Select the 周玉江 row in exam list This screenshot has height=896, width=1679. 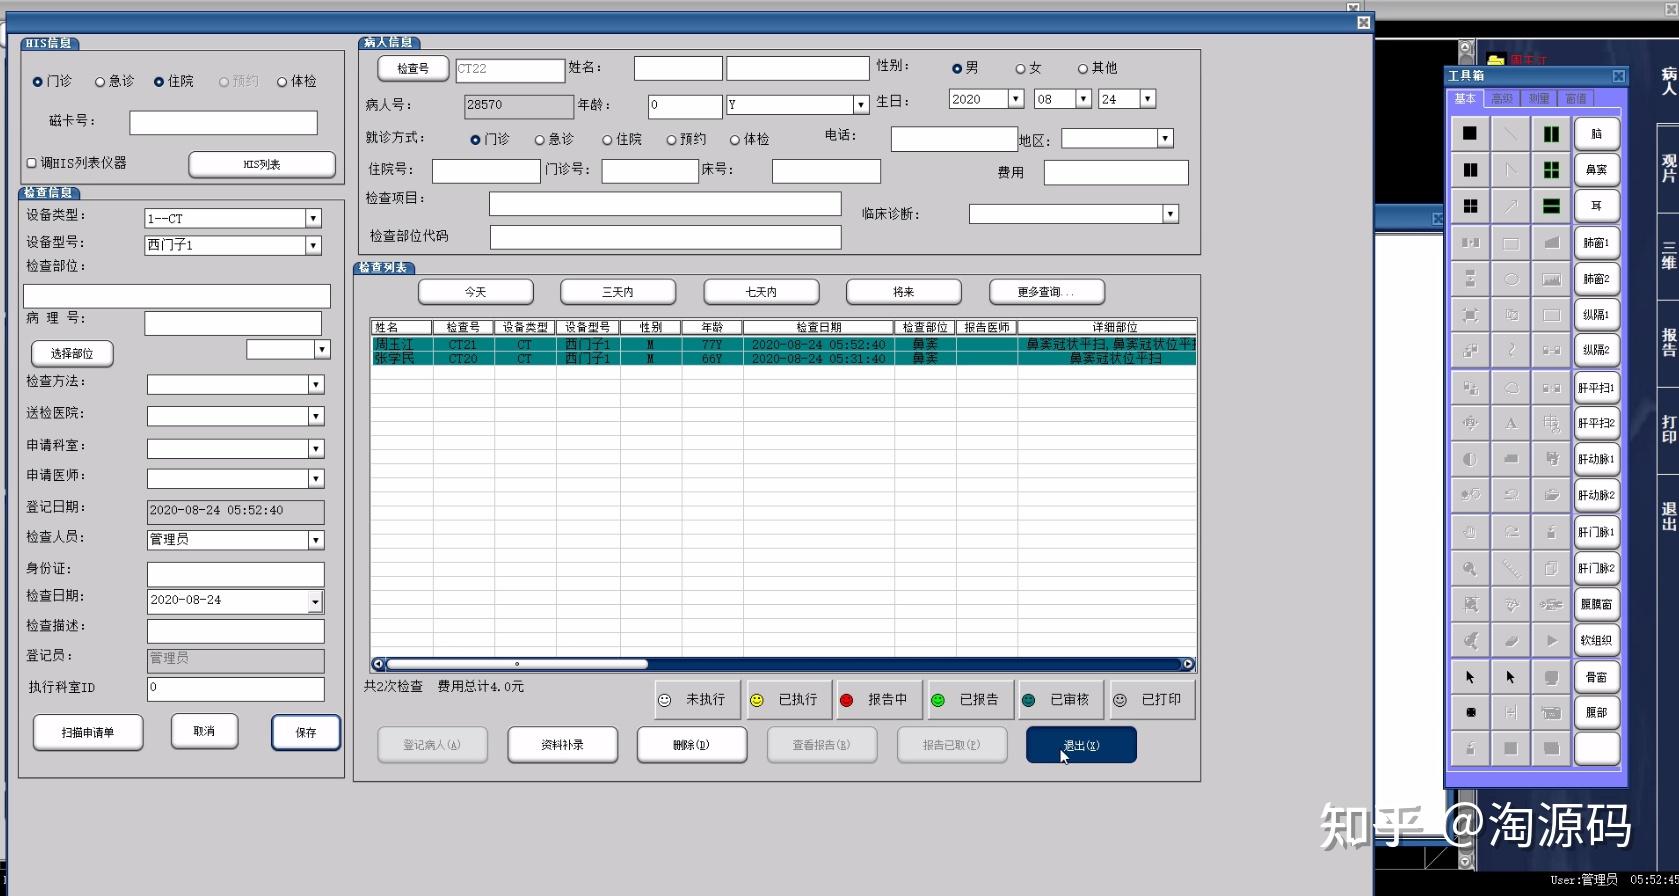tap(783, 344)
